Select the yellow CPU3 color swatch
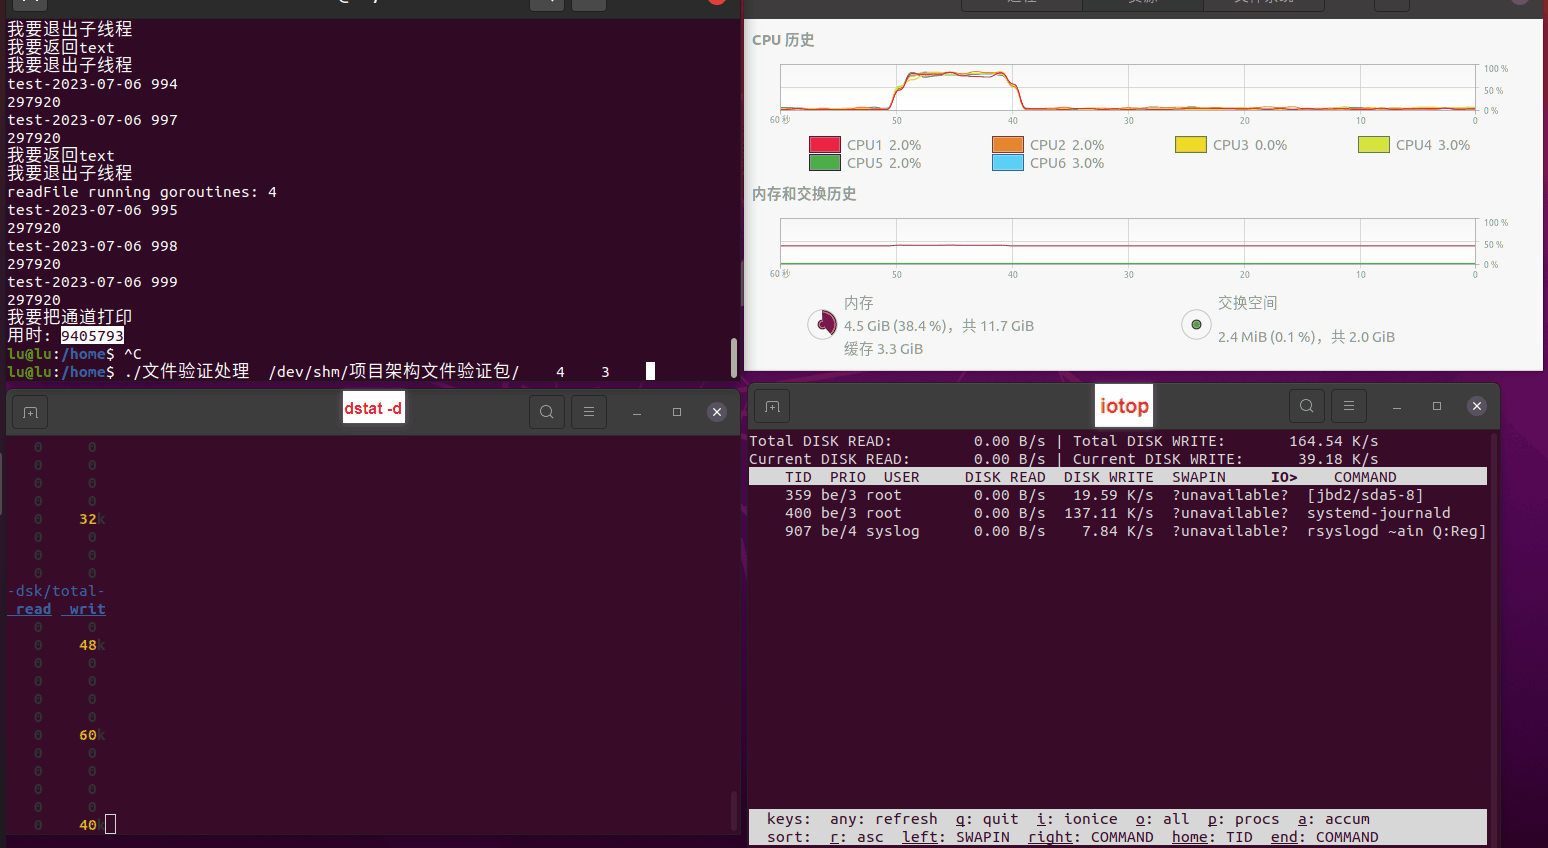 1190,145
